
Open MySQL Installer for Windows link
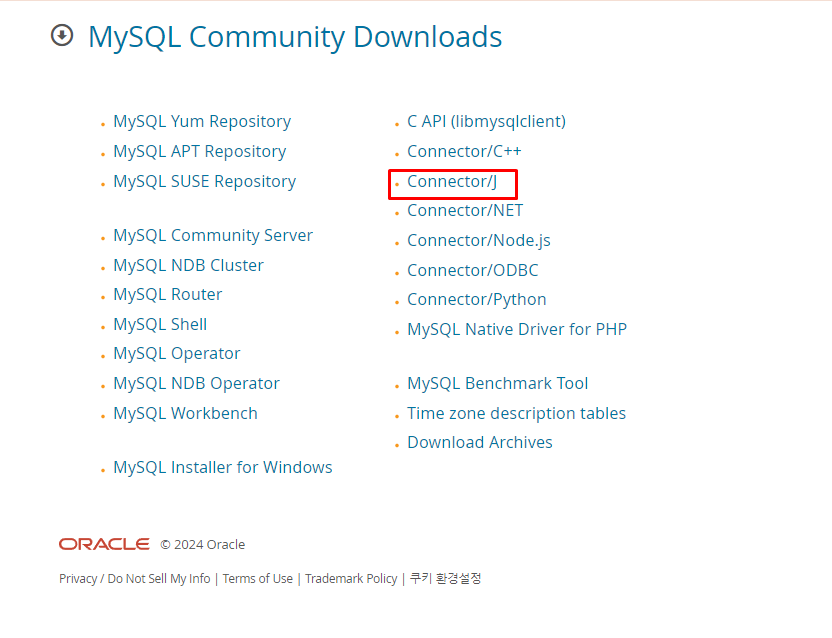[223, 468]
